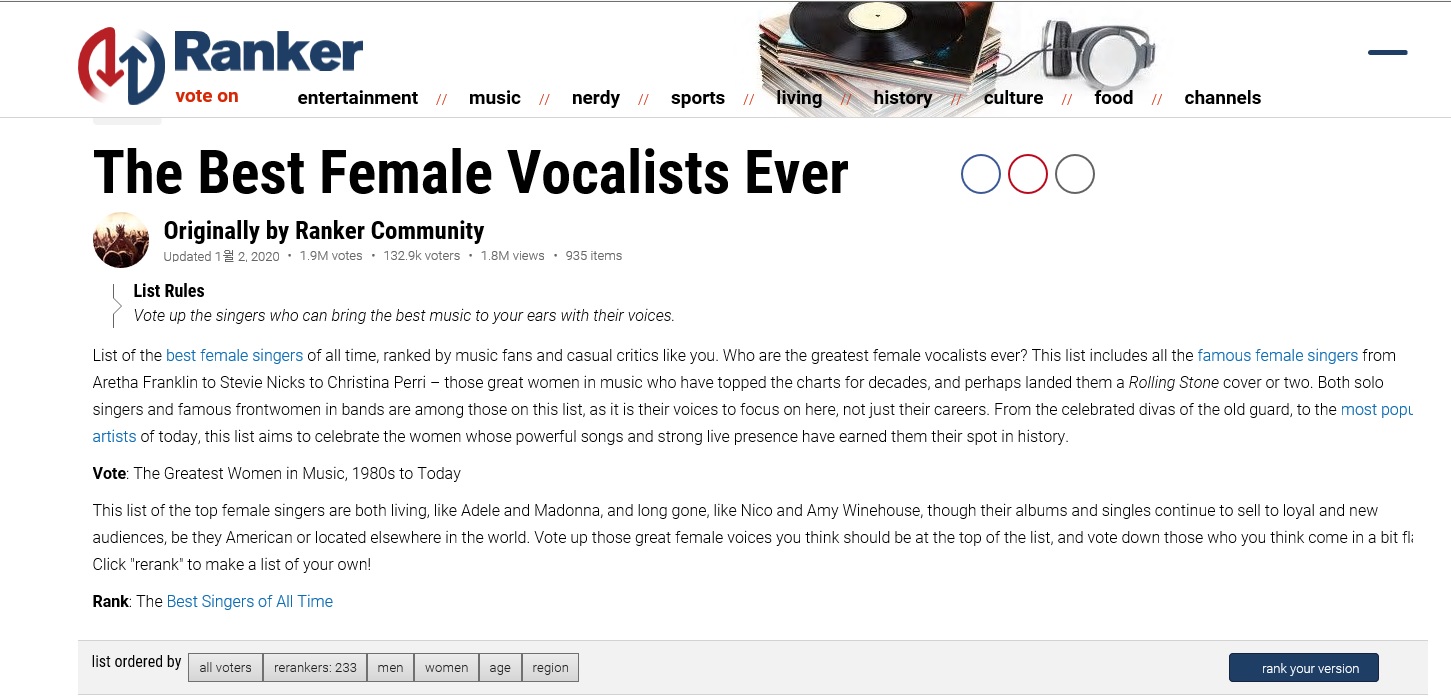Filter list by men voters
This screenshot has width=1451, height=696.
pos(390,667)
